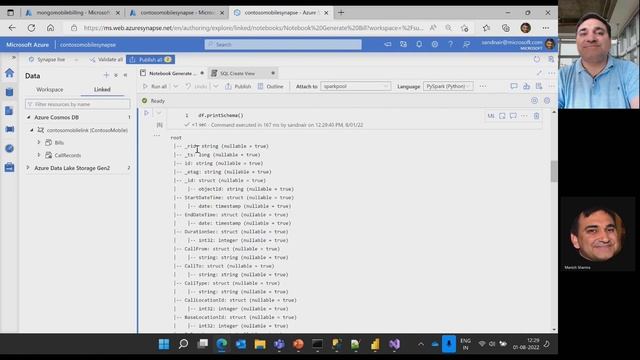Open the notebook toolbar overflow ellipsis

point(483,87)
